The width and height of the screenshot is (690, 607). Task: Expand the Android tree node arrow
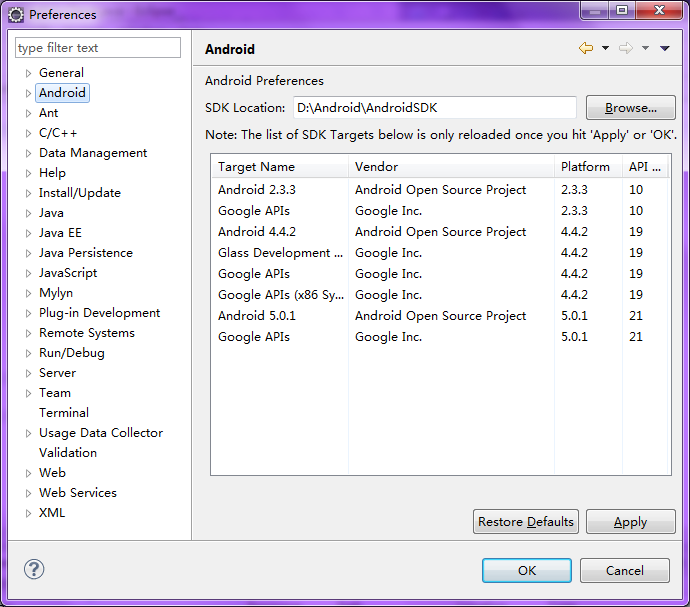click(x=28, y=93)
